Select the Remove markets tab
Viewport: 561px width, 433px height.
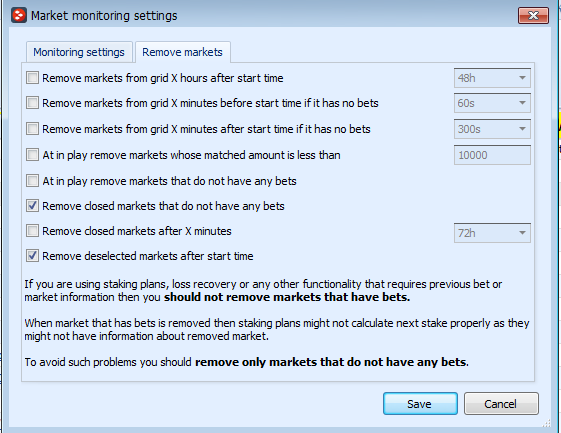(x=182, y=52)
